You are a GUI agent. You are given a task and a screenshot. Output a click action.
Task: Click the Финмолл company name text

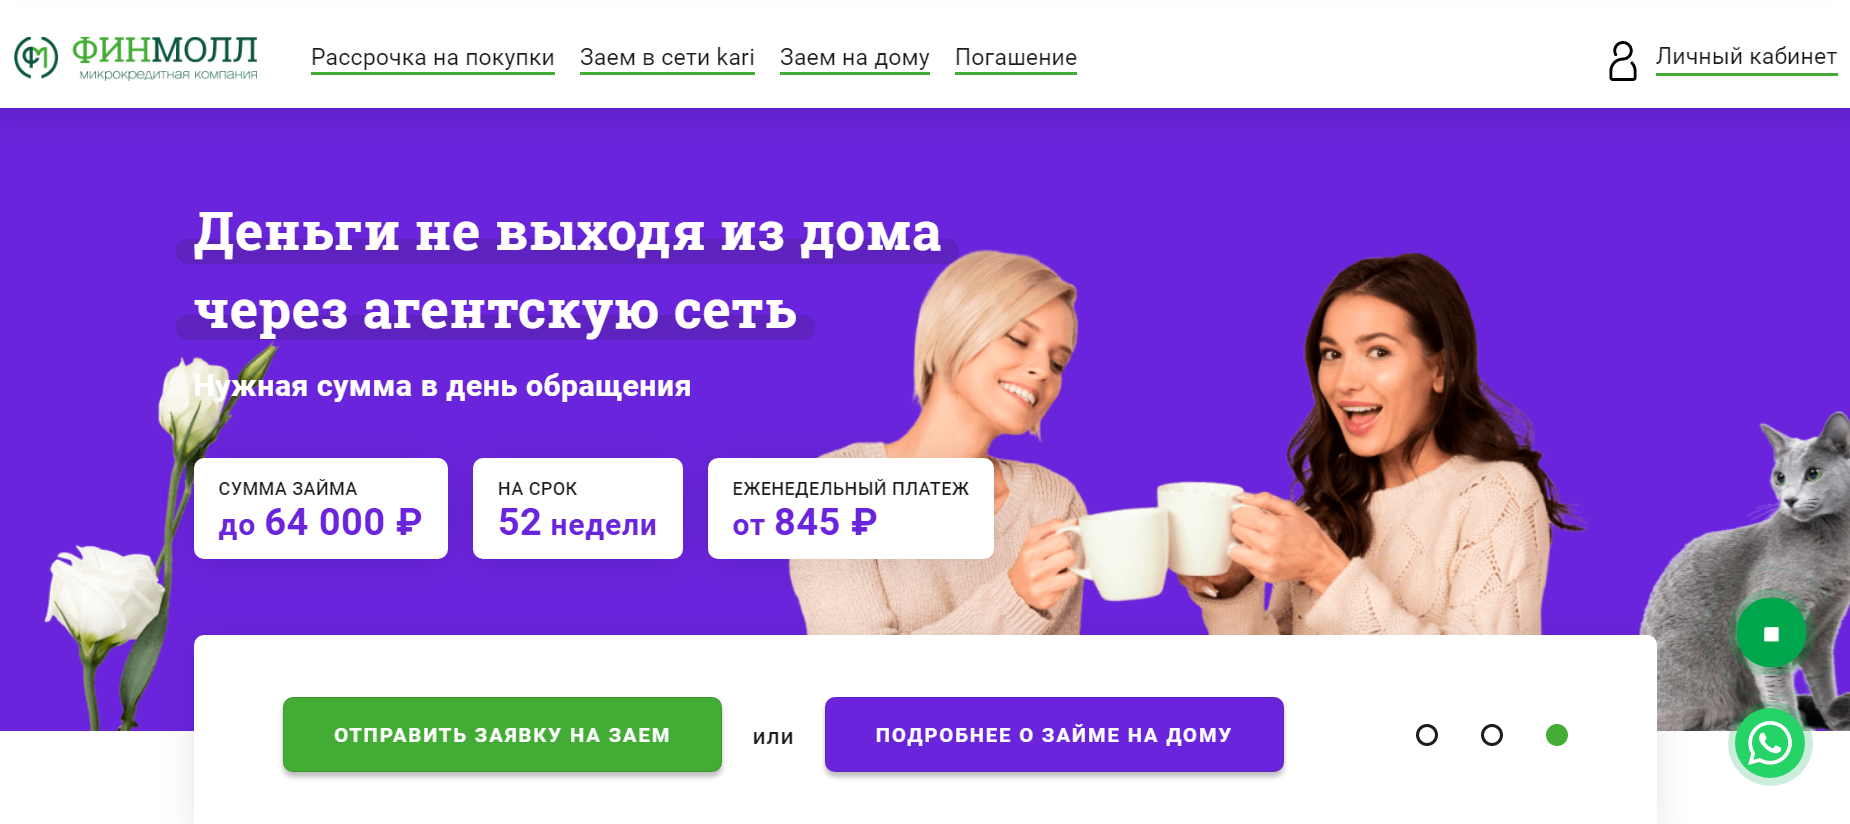click(165, 49)
